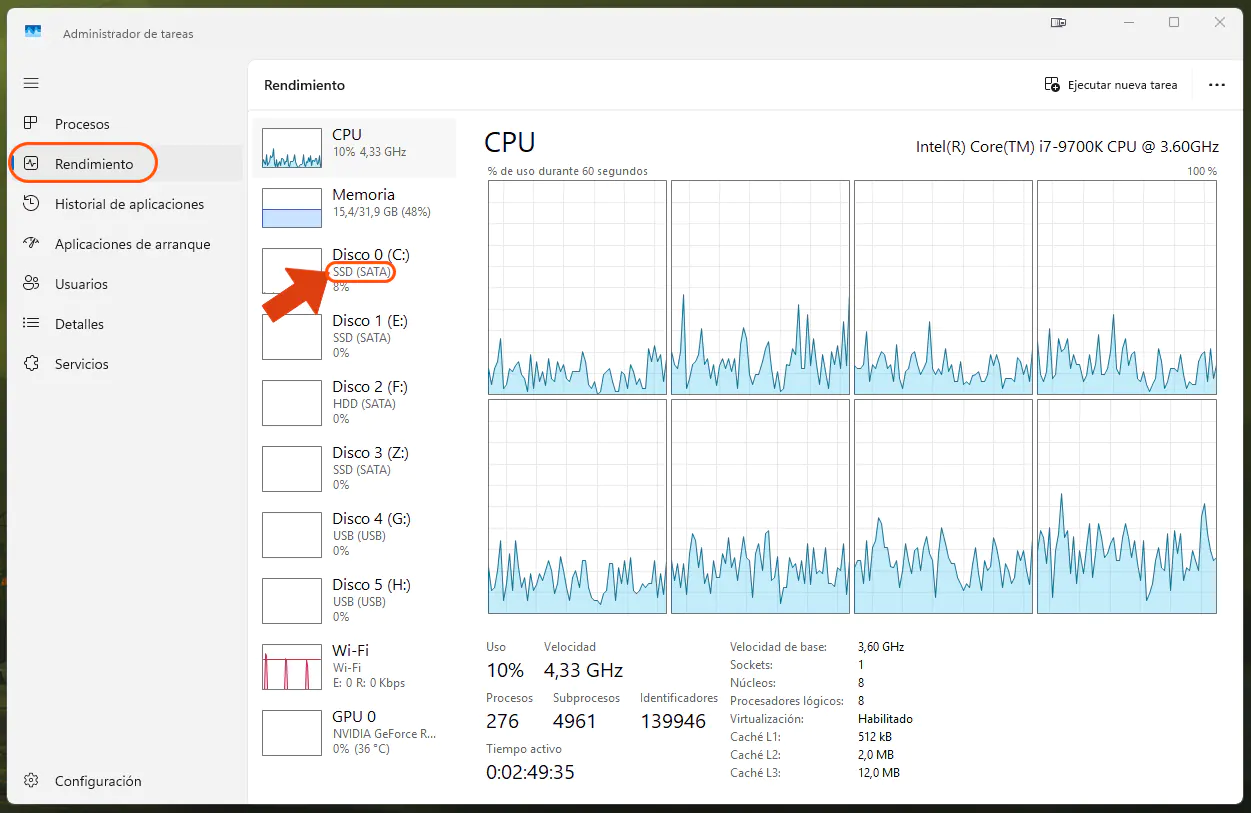
Task: Select Aplicaciones de arranque in sidebar
Action: point(131,243)
